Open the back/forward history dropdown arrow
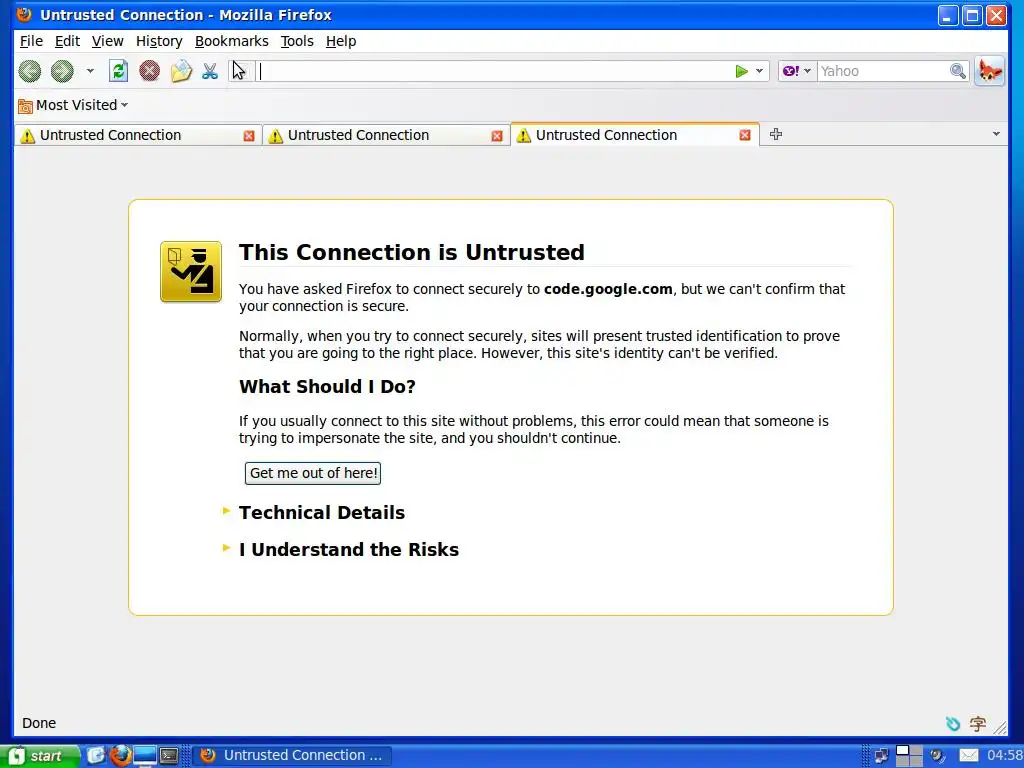 pyautogui.click(x=90, y=71)
